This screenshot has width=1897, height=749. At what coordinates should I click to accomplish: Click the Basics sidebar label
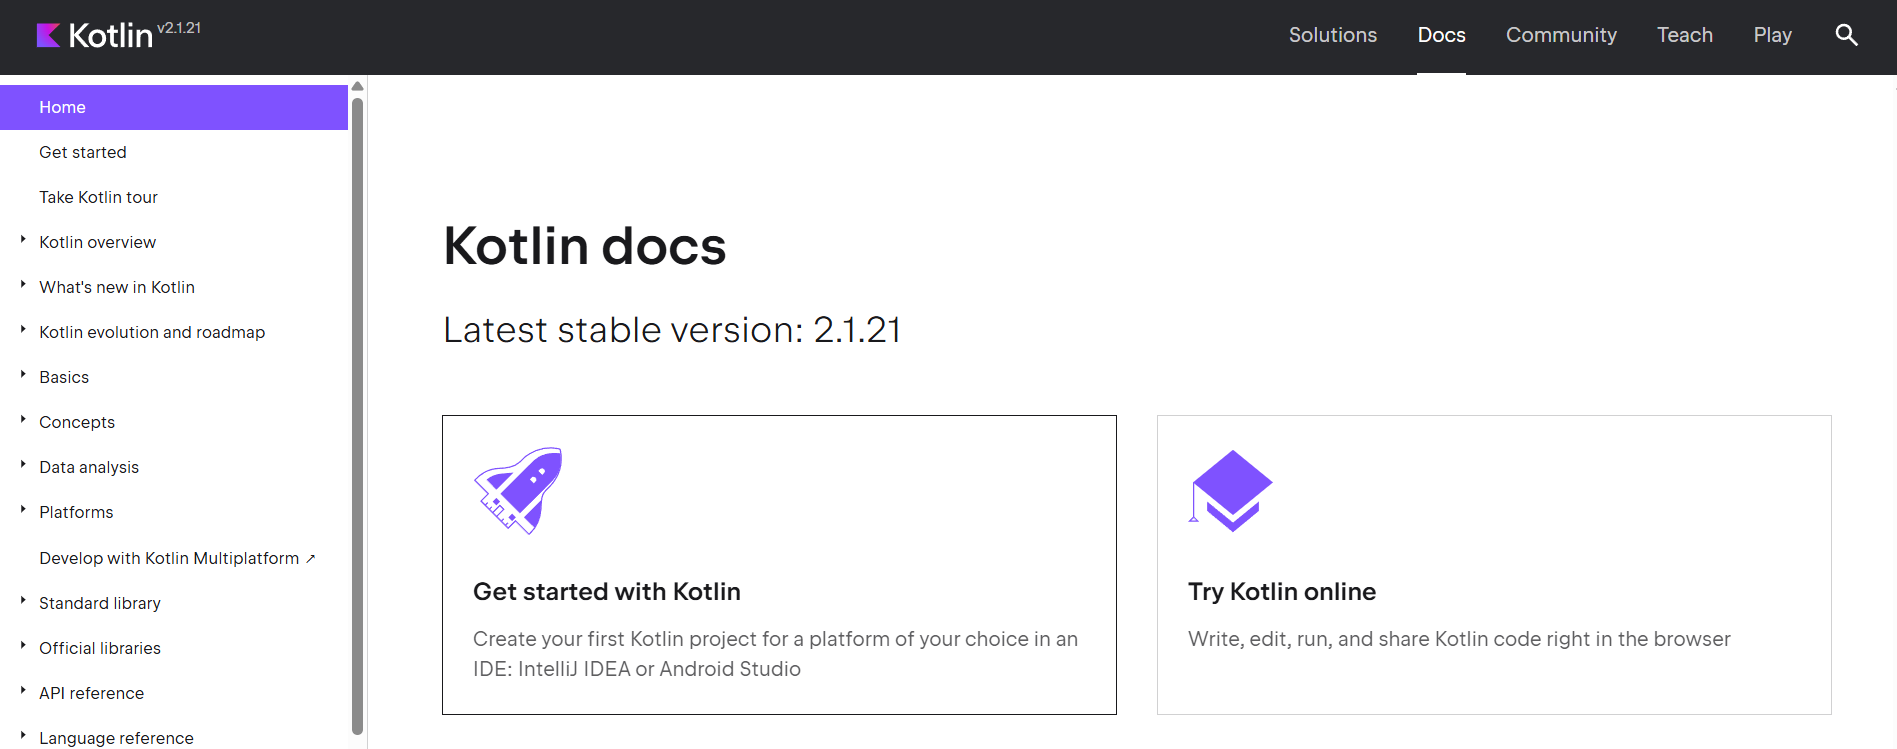(64, 377)
